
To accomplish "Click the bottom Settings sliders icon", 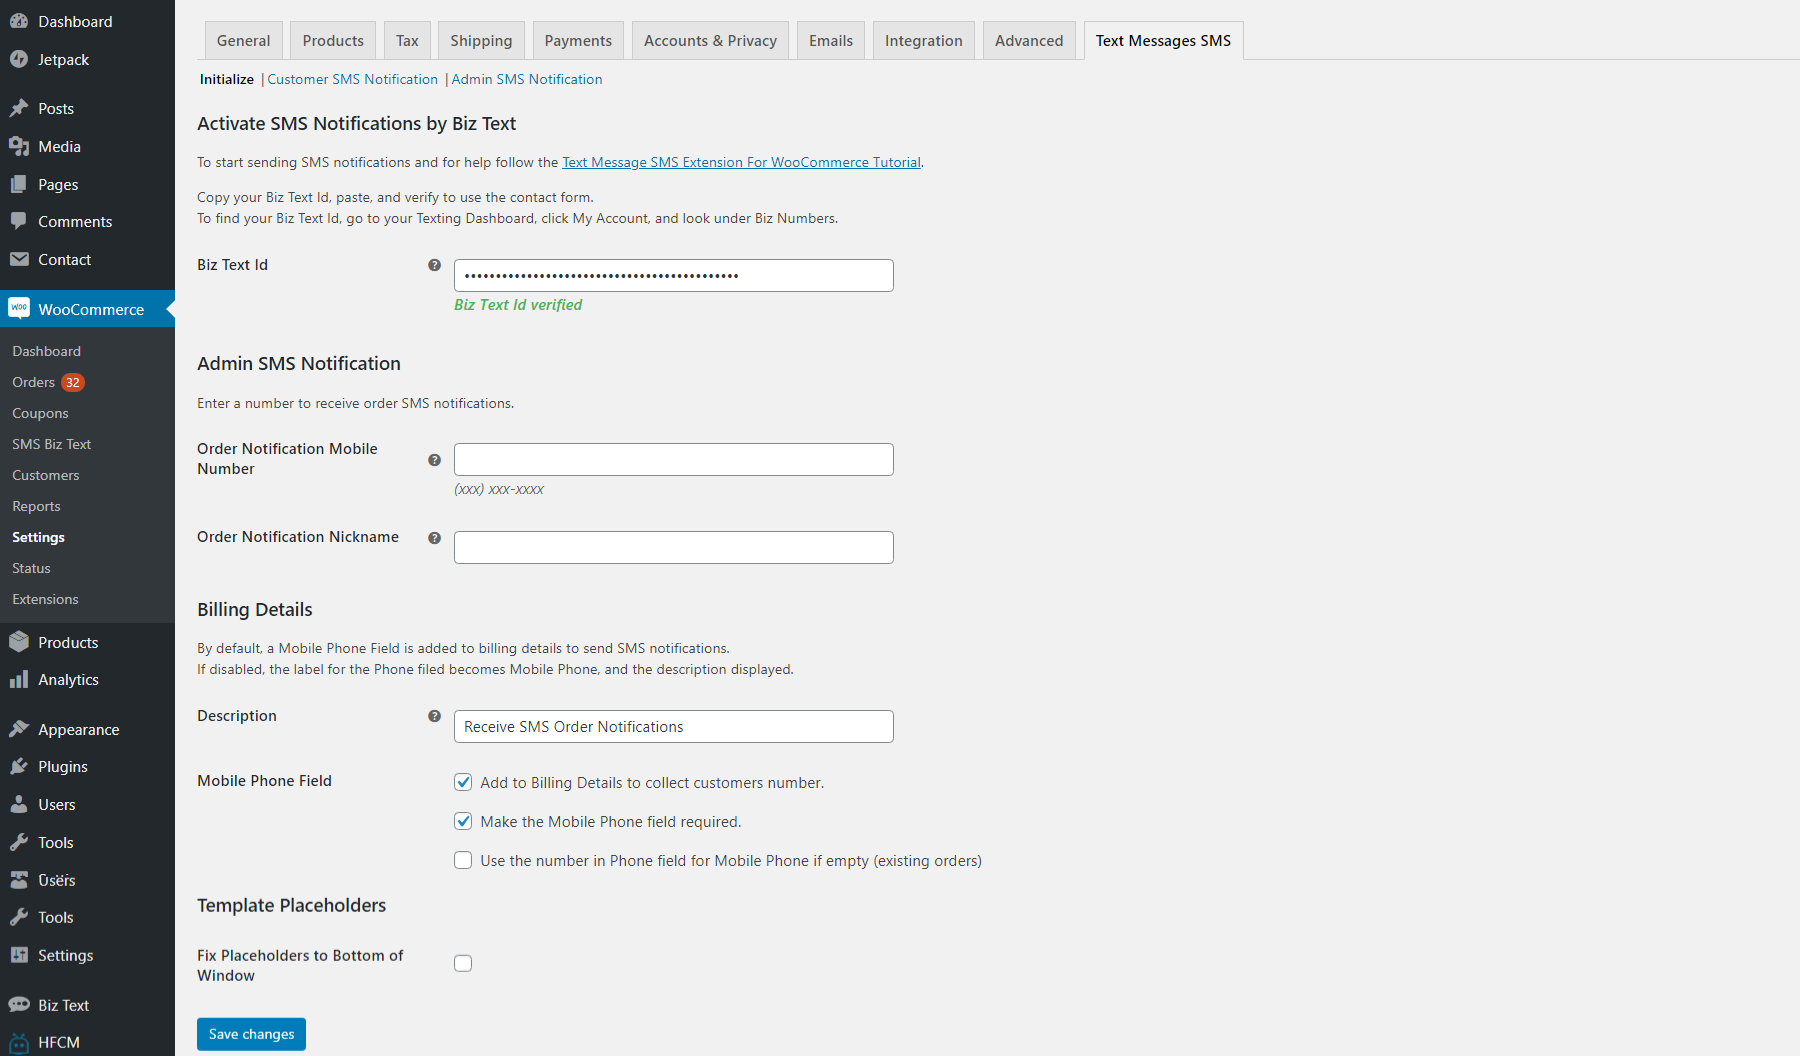I will [x=19, y=955].
